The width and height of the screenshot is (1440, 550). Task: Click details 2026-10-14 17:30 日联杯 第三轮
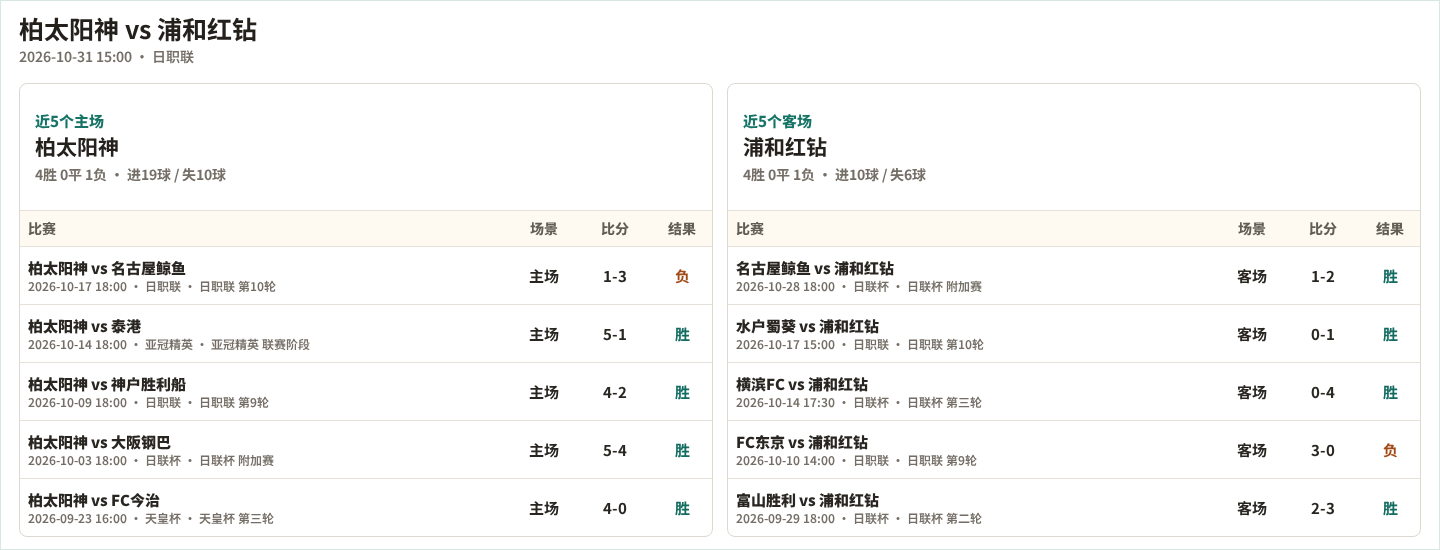tap(859, 403)
